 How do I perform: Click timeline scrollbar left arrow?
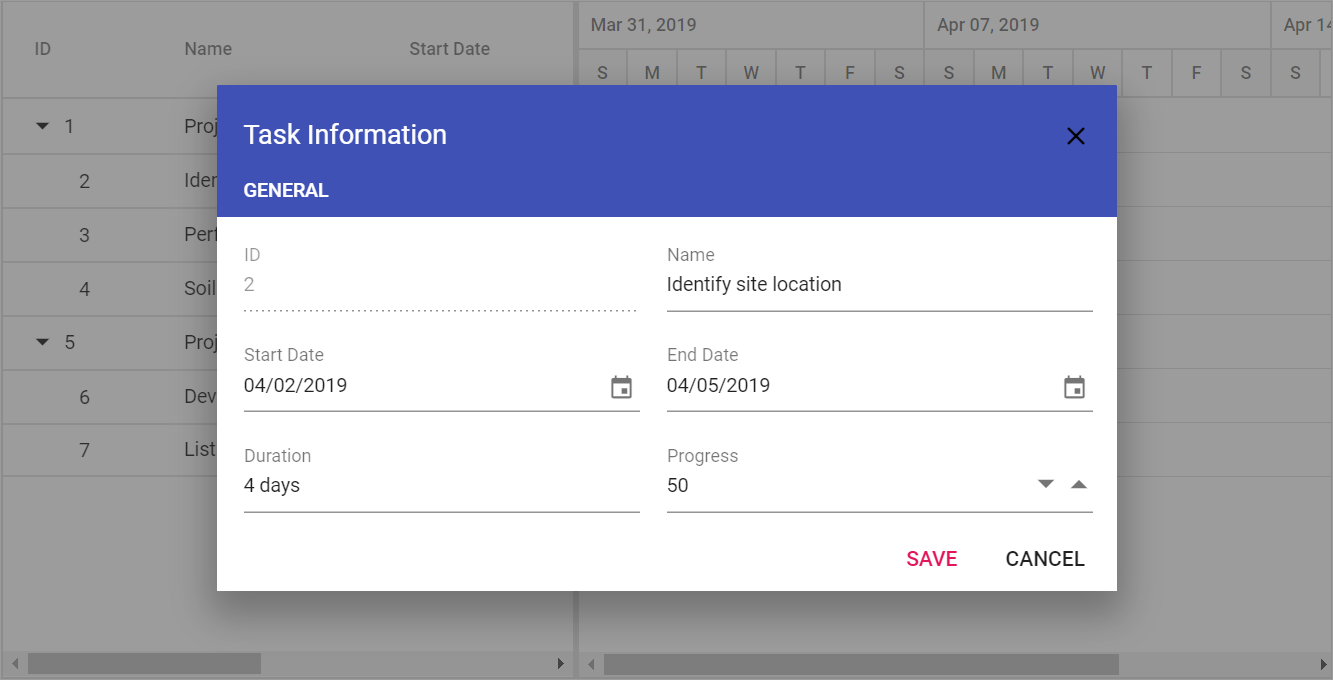coord(591,664)
